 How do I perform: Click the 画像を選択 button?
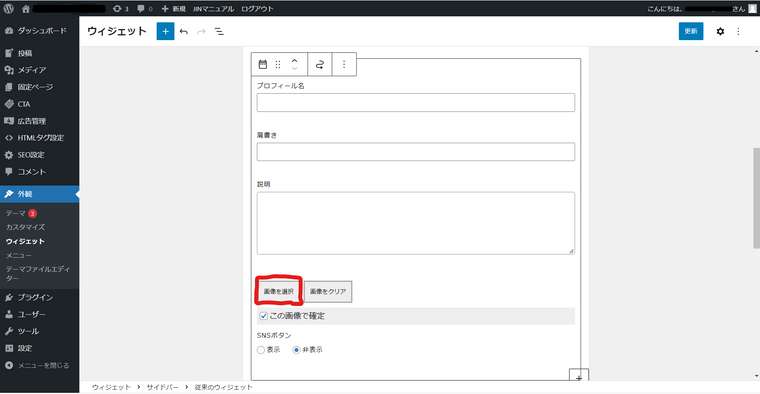coord(279,291)
